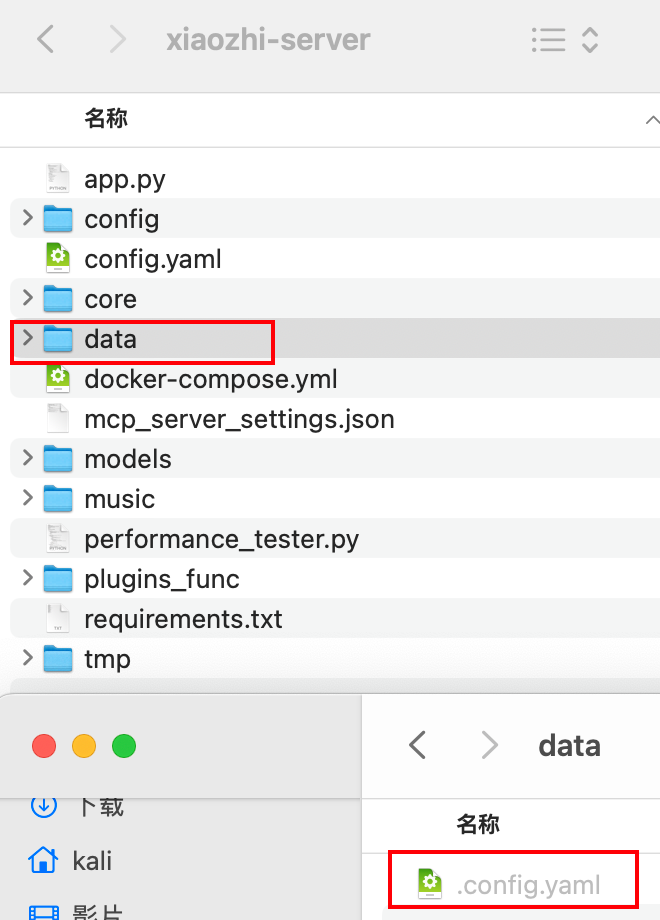The height and width of the screenshot is (920, 660).
Task: Click the app.py Python file icon
Action: [x=58, y=179]
